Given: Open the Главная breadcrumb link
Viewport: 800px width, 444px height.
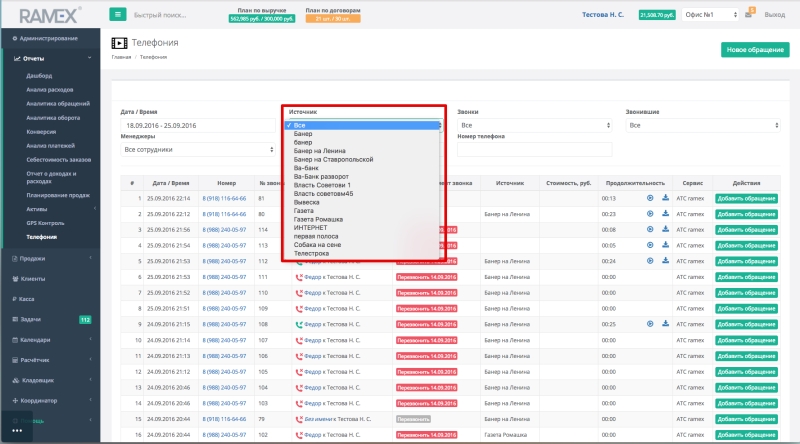Looking at the screenshot, I should pos(121,57).
